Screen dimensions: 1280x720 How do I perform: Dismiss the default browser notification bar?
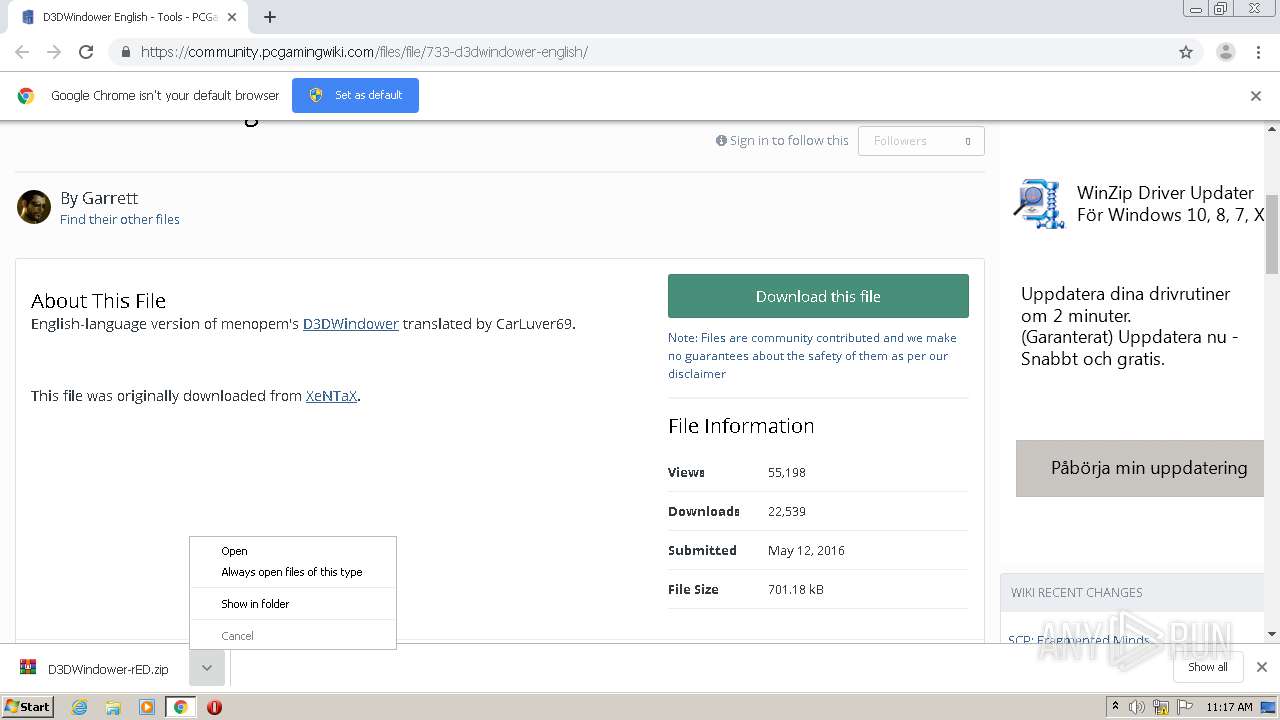(1256, 96)
